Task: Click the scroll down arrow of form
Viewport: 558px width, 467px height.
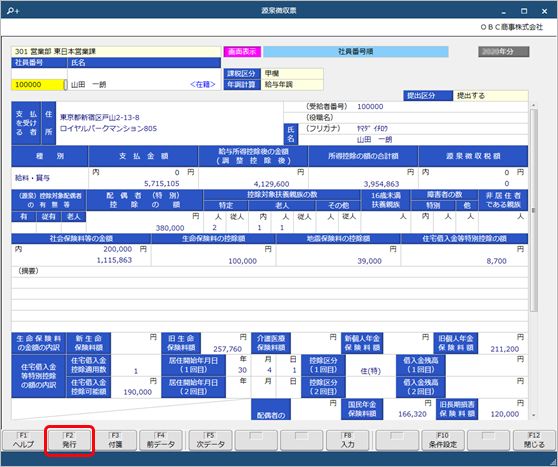Action: pos(533,415)
